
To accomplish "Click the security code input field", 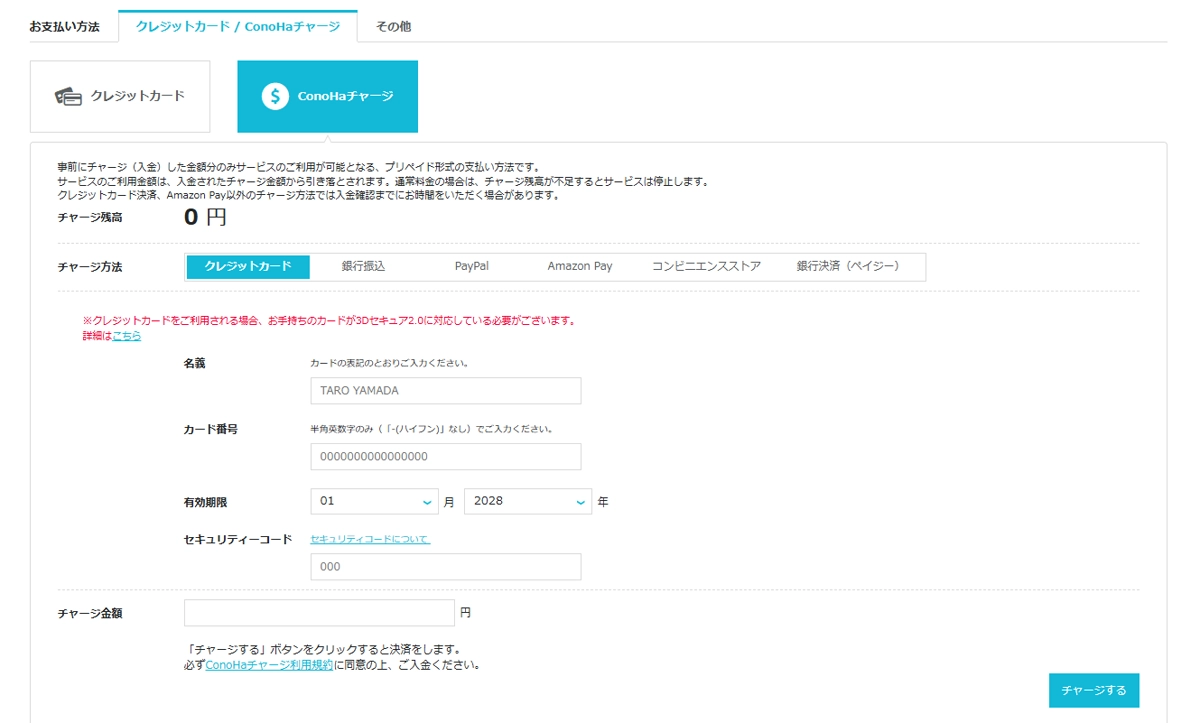I will [x=445, y=567].
